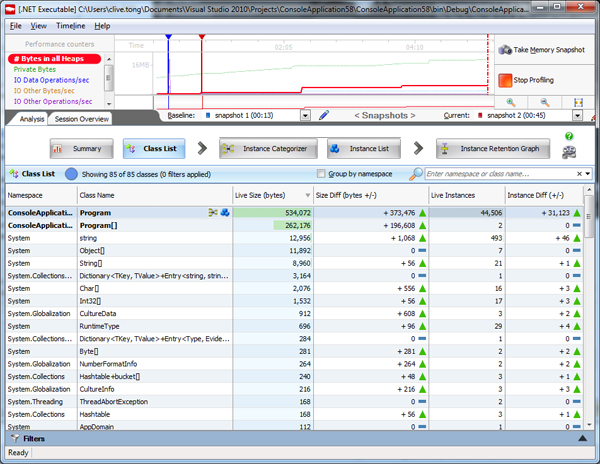Click the application icon in title bar
Viewport: 600px width, 464px height.
point(10,9)
